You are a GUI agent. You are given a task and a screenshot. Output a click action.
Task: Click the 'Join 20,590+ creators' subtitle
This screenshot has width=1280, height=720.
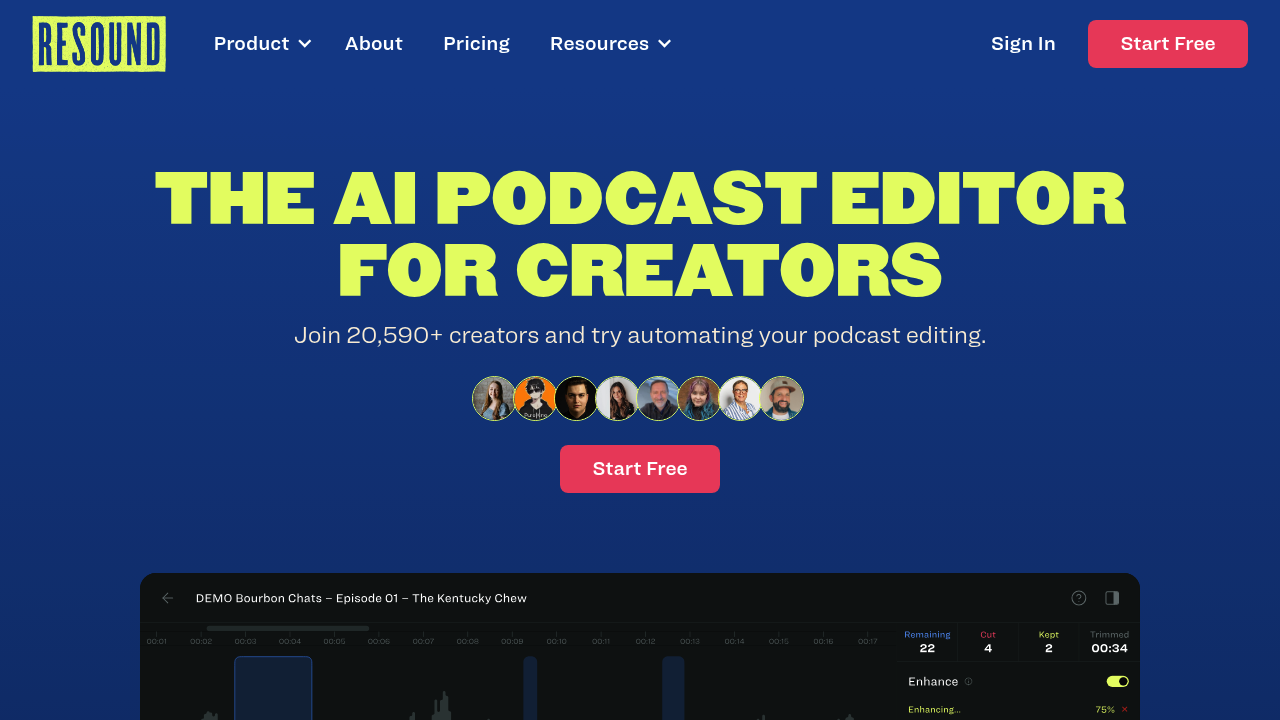(640, 335)
